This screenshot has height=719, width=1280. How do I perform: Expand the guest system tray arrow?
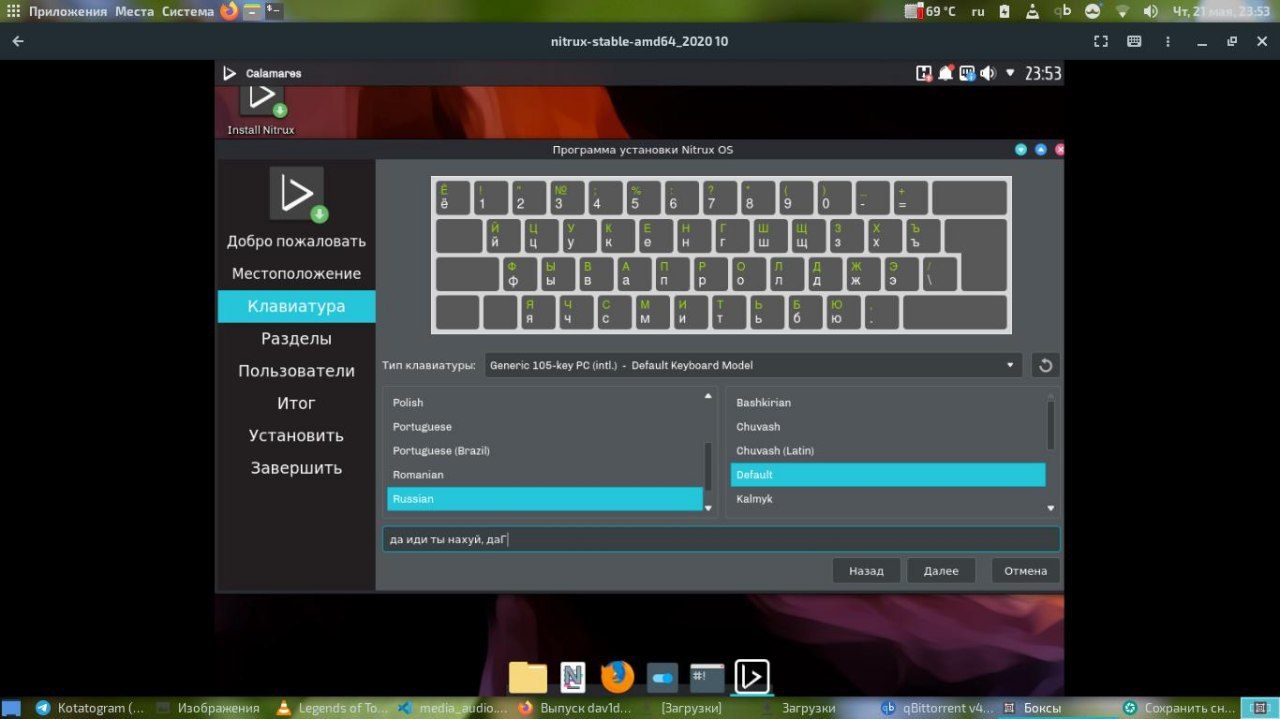pos(1010,73)
